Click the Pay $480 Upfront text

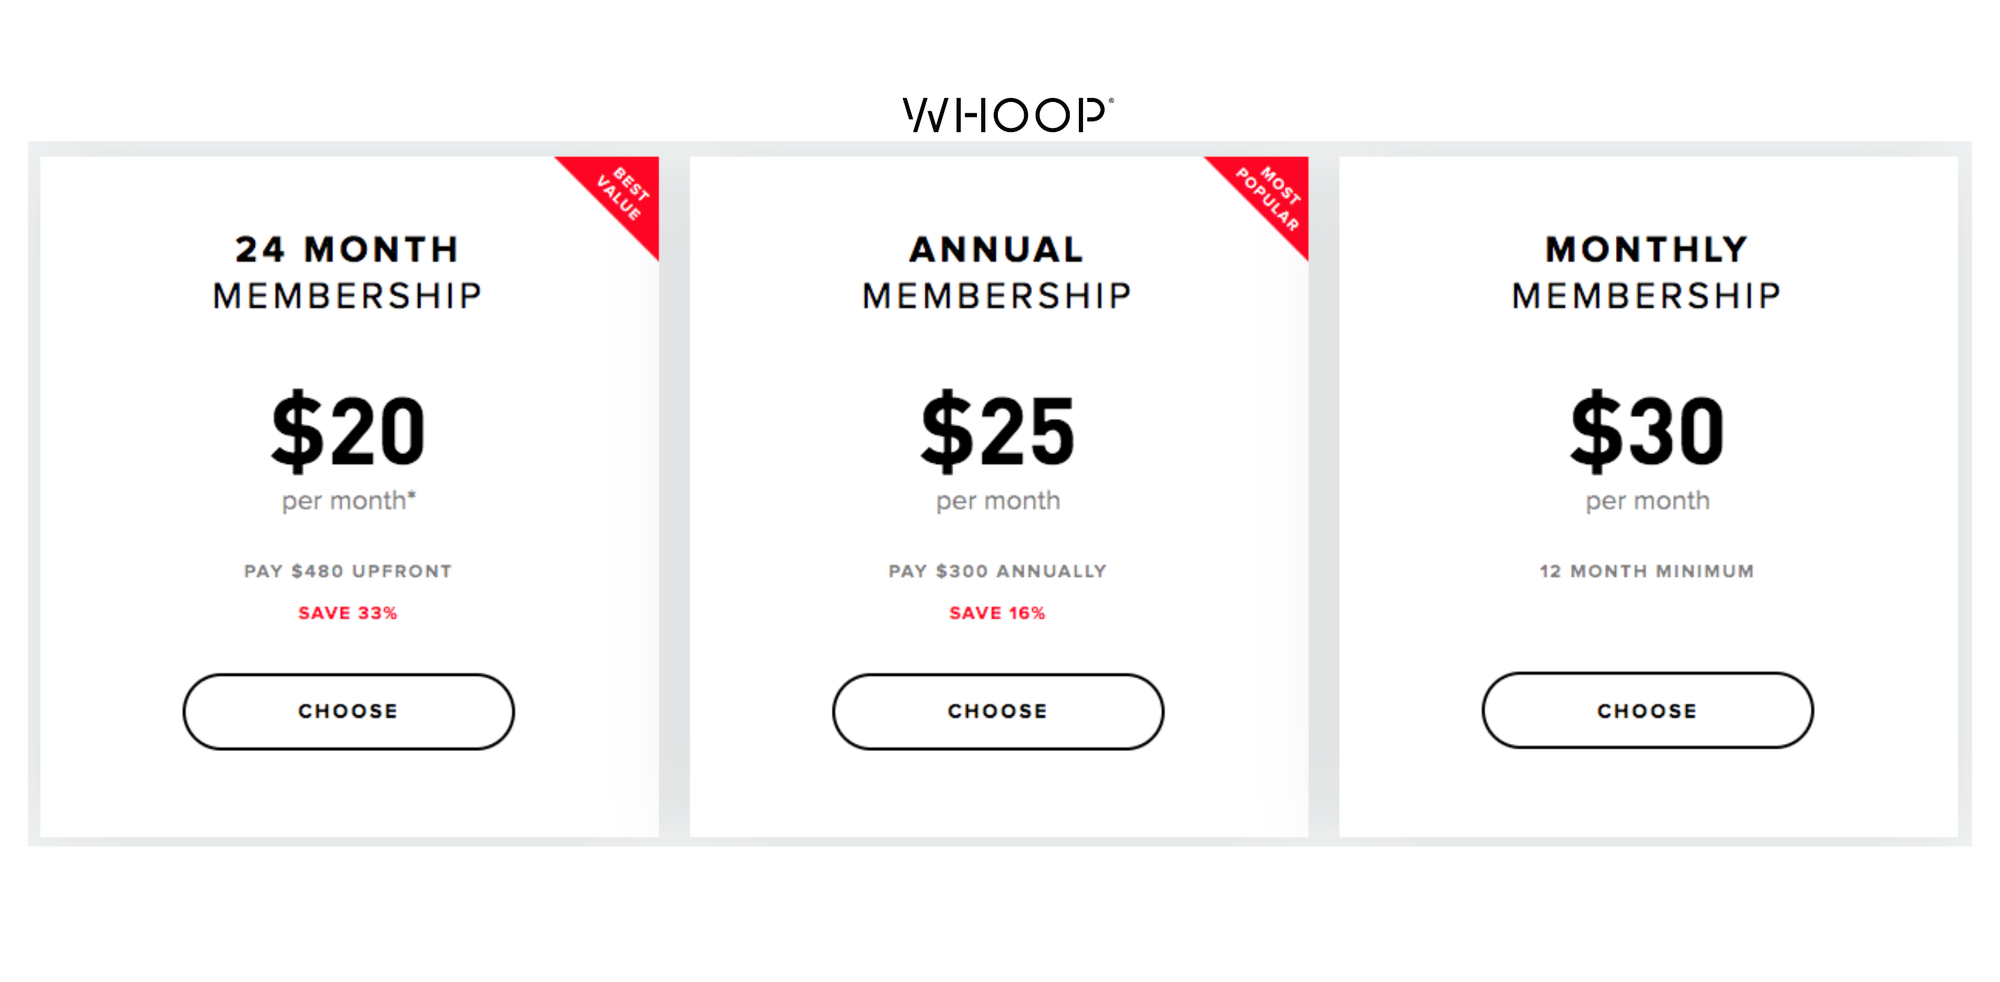click(348, 571)
